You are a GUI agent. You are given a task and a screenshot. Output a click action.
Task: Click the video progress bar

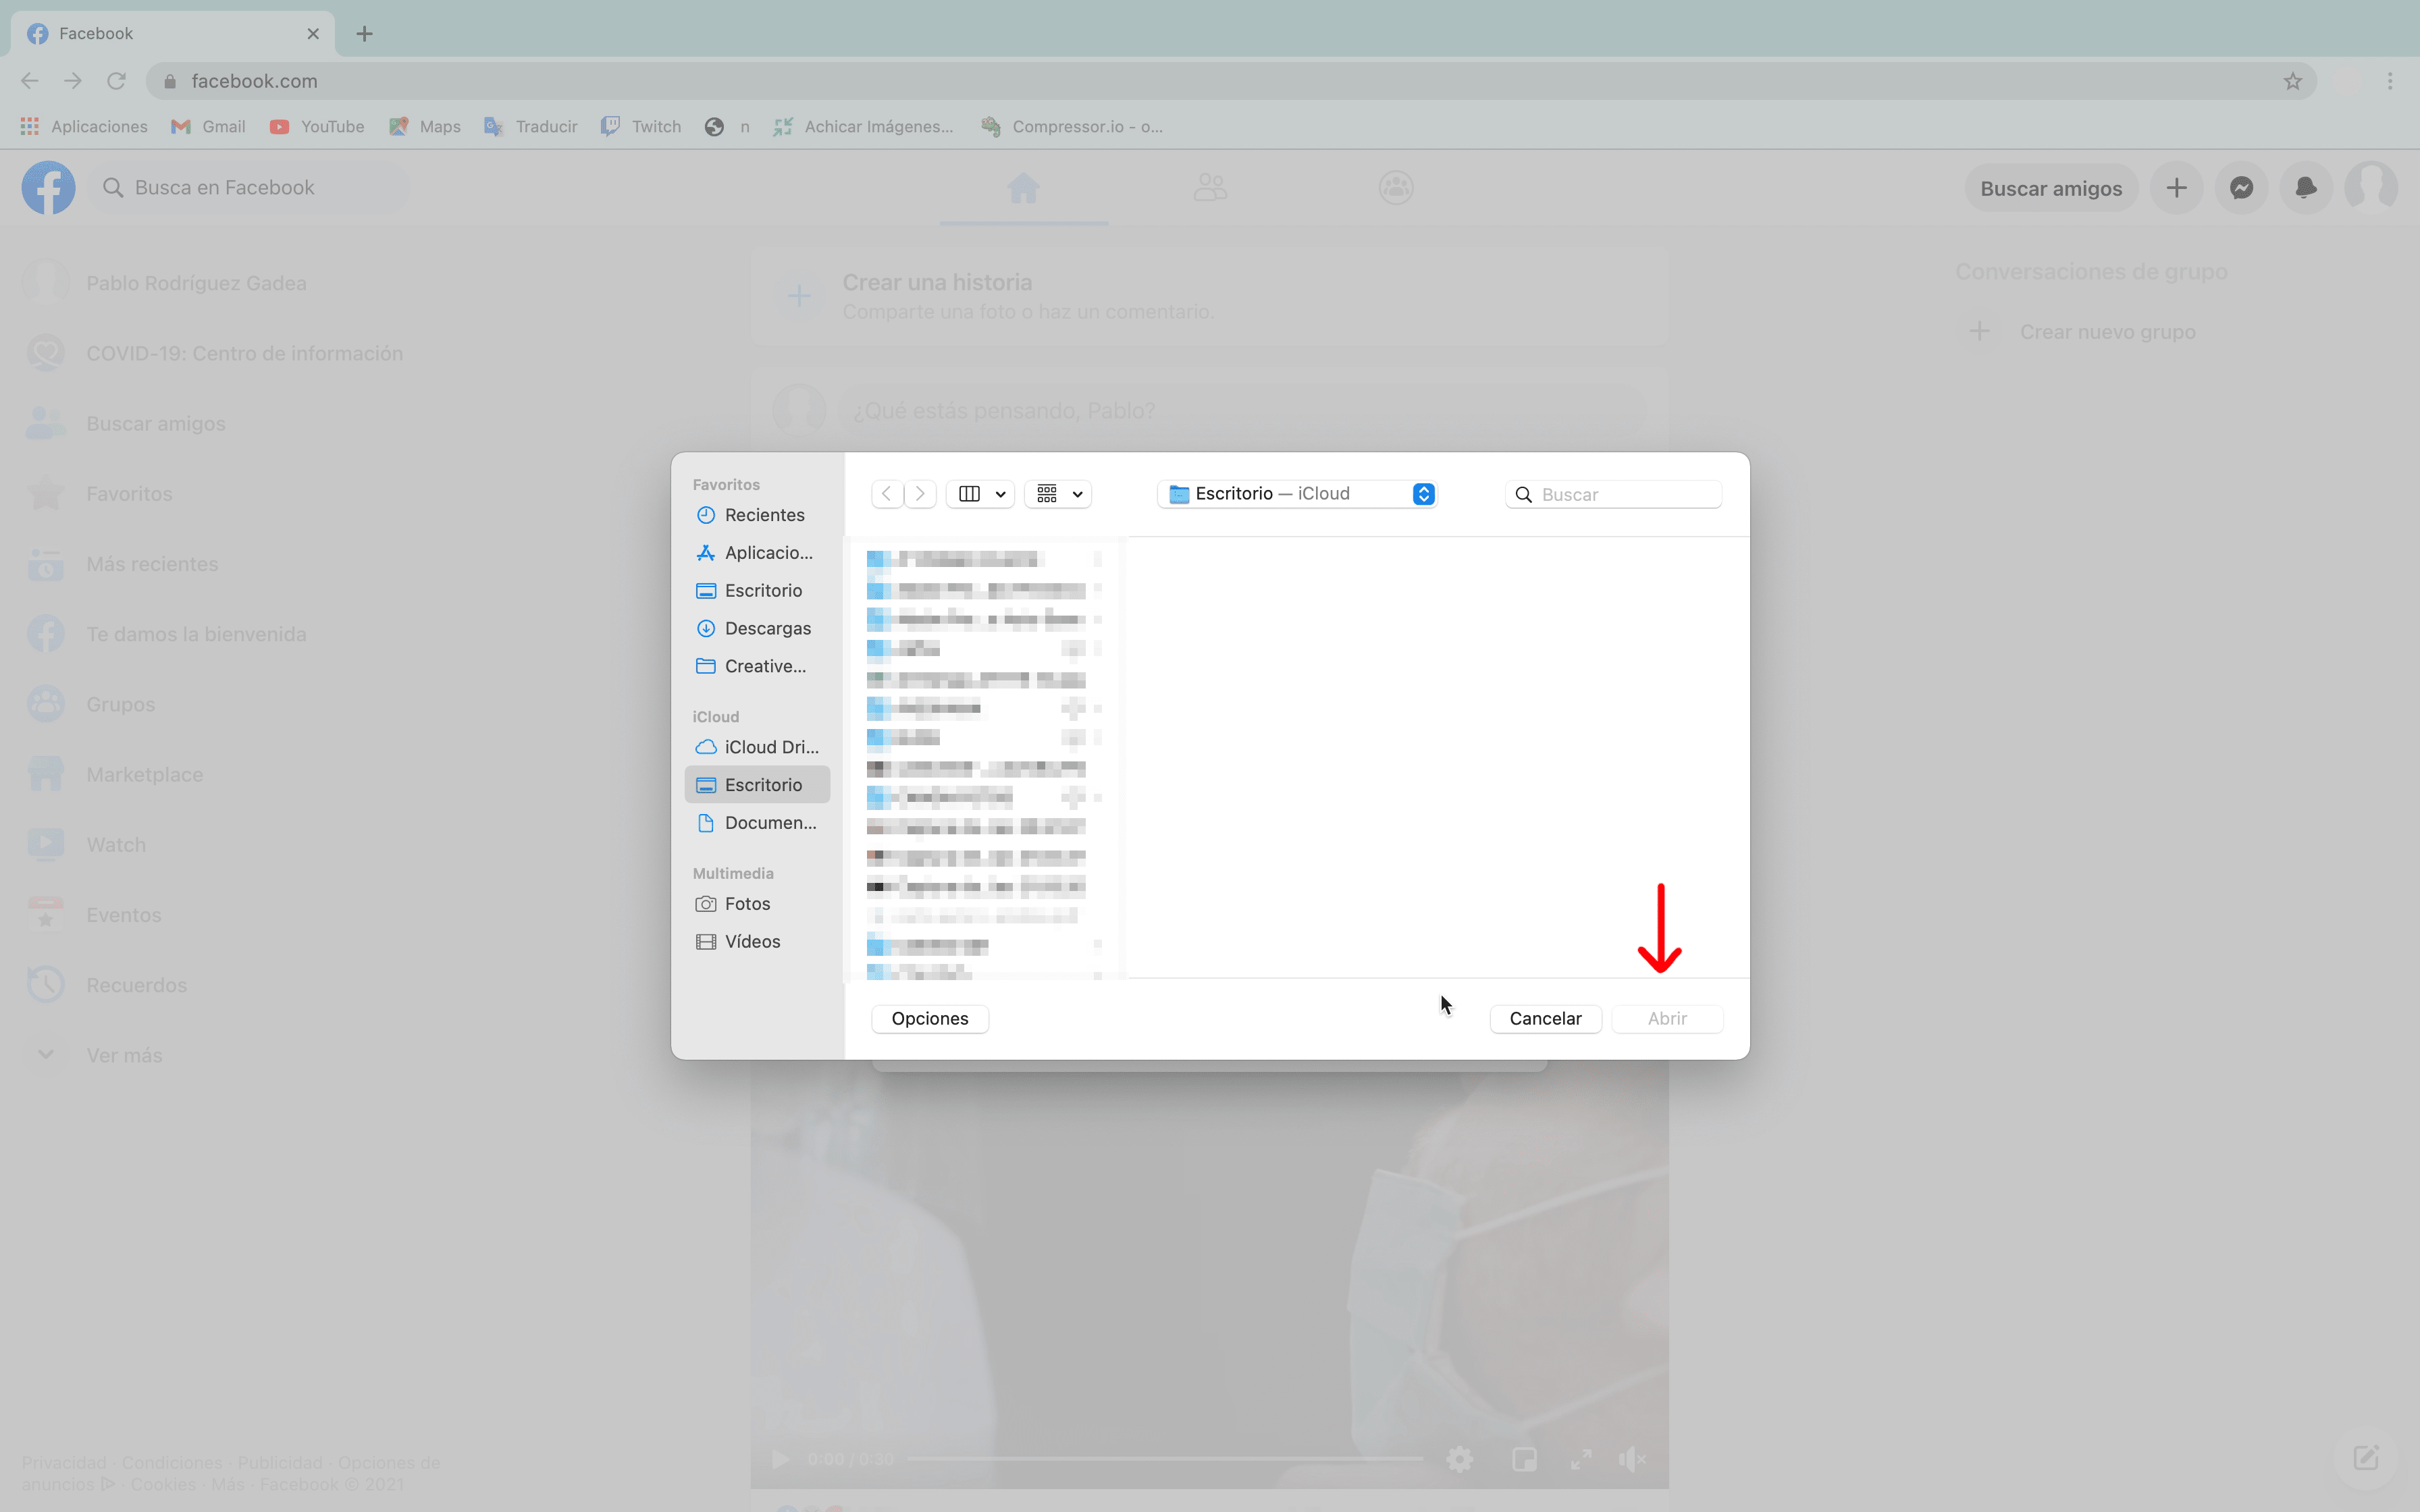point(1165,1460)
